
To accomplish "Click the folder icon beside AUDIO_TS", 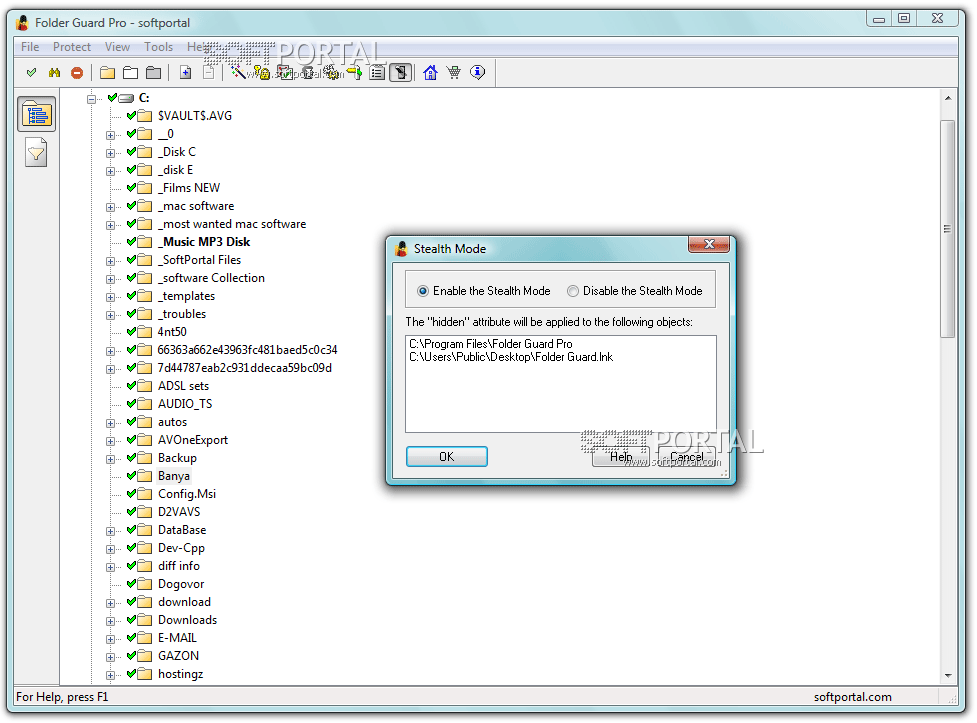I will 145,404.
